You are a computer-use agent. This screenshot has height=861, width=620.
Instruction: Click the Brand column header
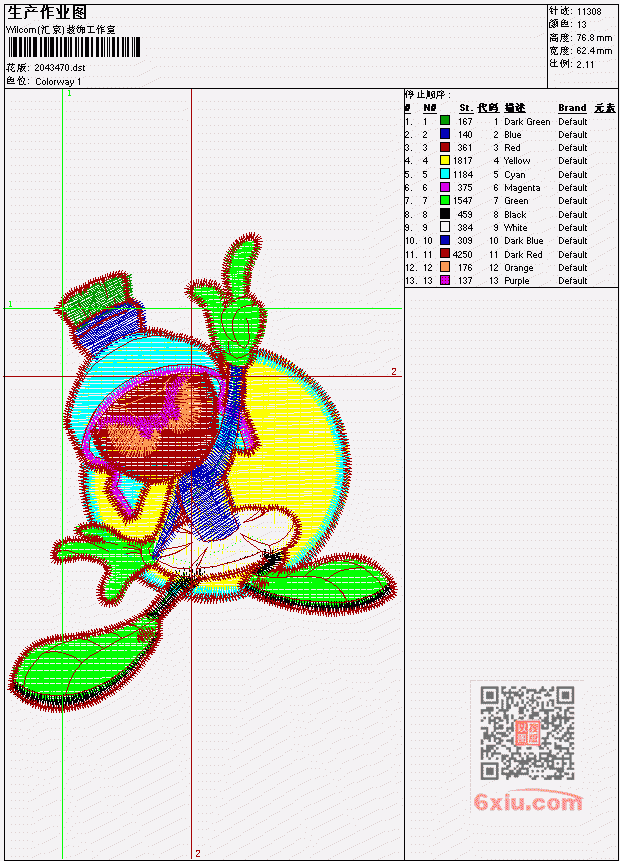click(x=572, y=108)
